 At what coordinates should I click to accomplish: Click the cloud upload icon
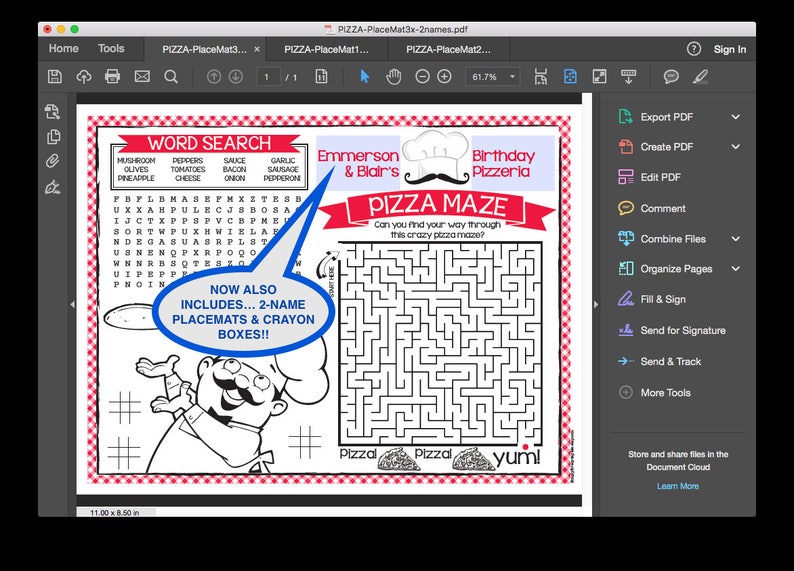tap(84, 76)
